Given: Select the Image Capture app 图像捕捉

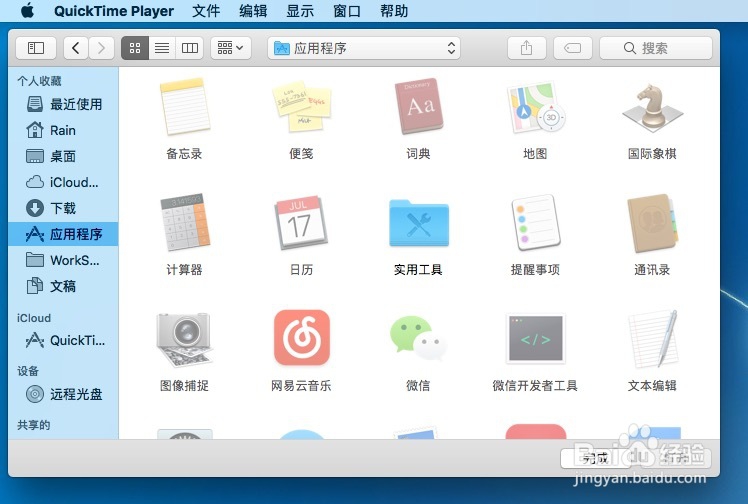Looking at the screenshot, I should (x=184, y=339).
